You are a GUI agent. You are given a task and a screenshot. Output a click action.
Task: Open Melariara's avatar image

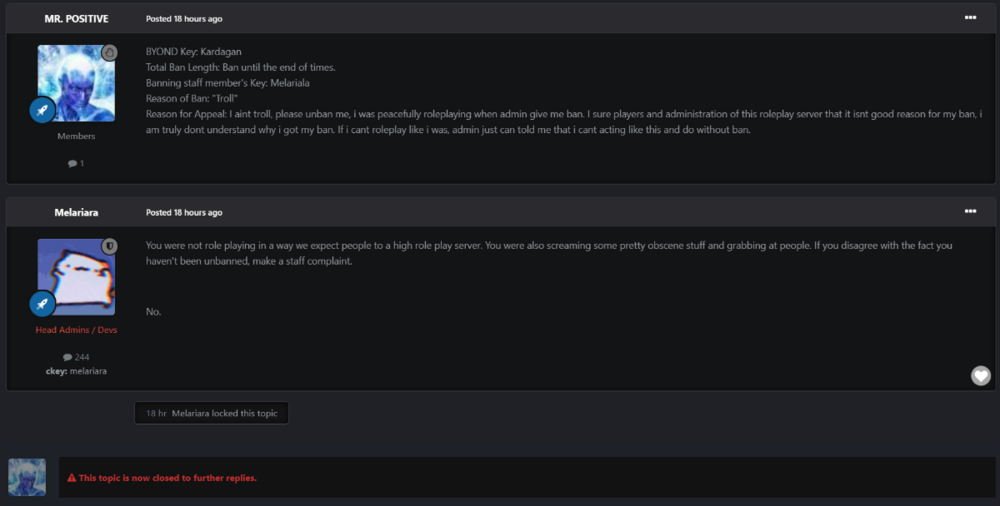[76, 277]
